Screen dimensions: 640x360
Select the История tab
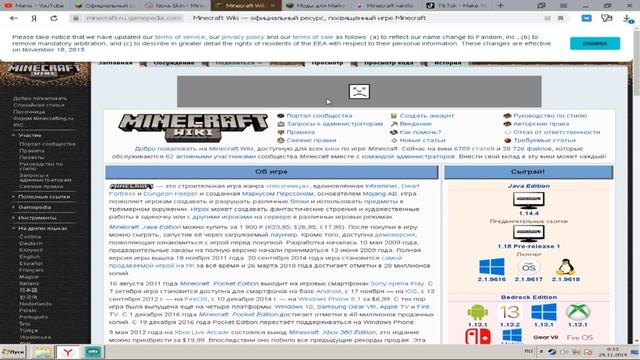coord(447,63)
